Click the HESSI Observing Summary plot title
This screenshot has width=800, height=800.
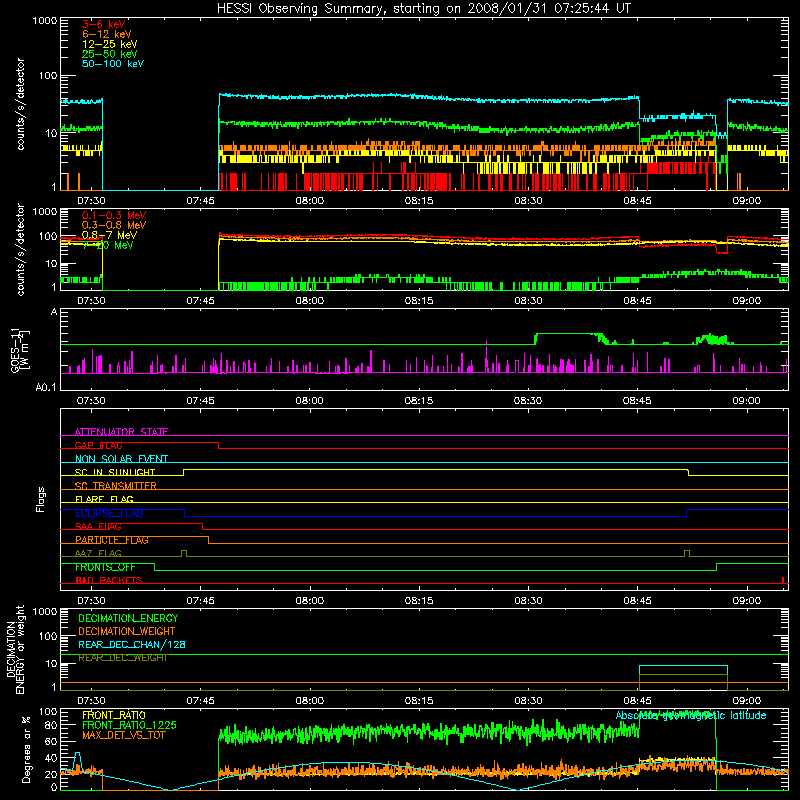coord(423,9)
